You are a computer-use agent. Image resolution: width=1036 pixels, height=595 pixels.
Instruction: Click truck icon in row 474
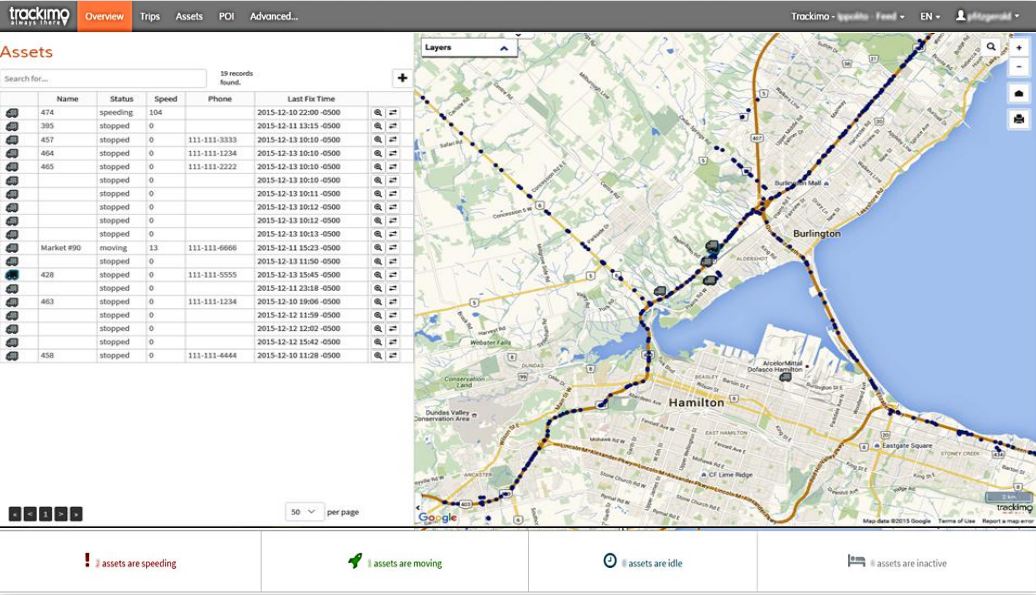[x=12, y=113]
